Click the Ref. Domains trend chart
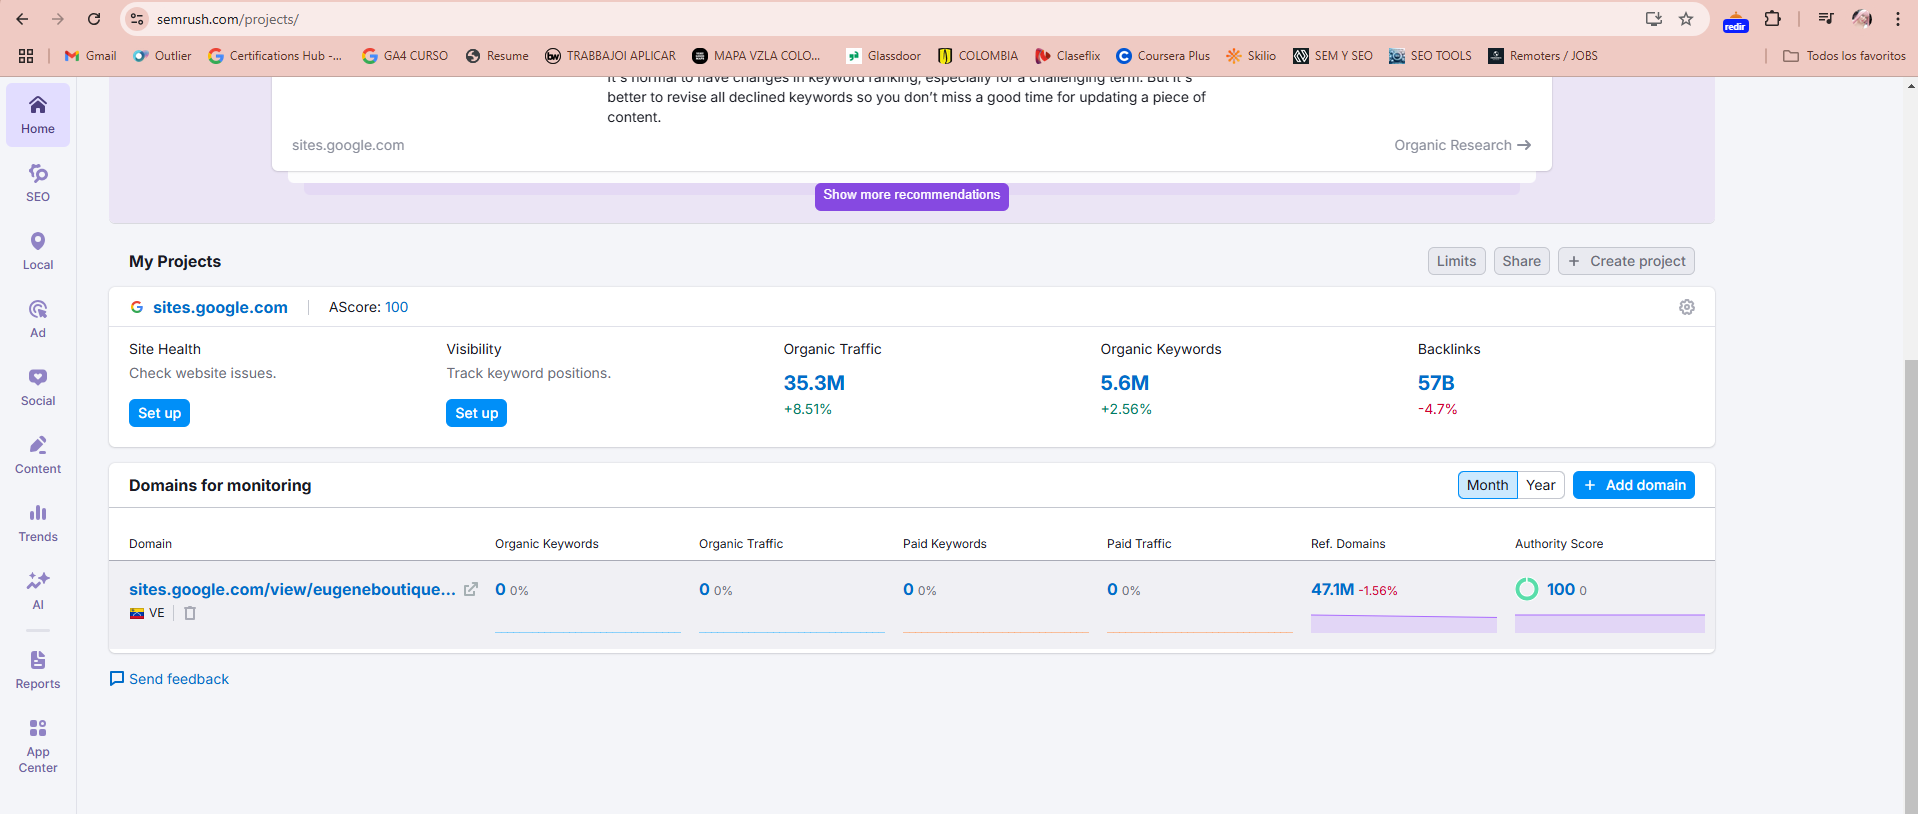This screenshot has width=1918, height=814. click(1404, 623)
